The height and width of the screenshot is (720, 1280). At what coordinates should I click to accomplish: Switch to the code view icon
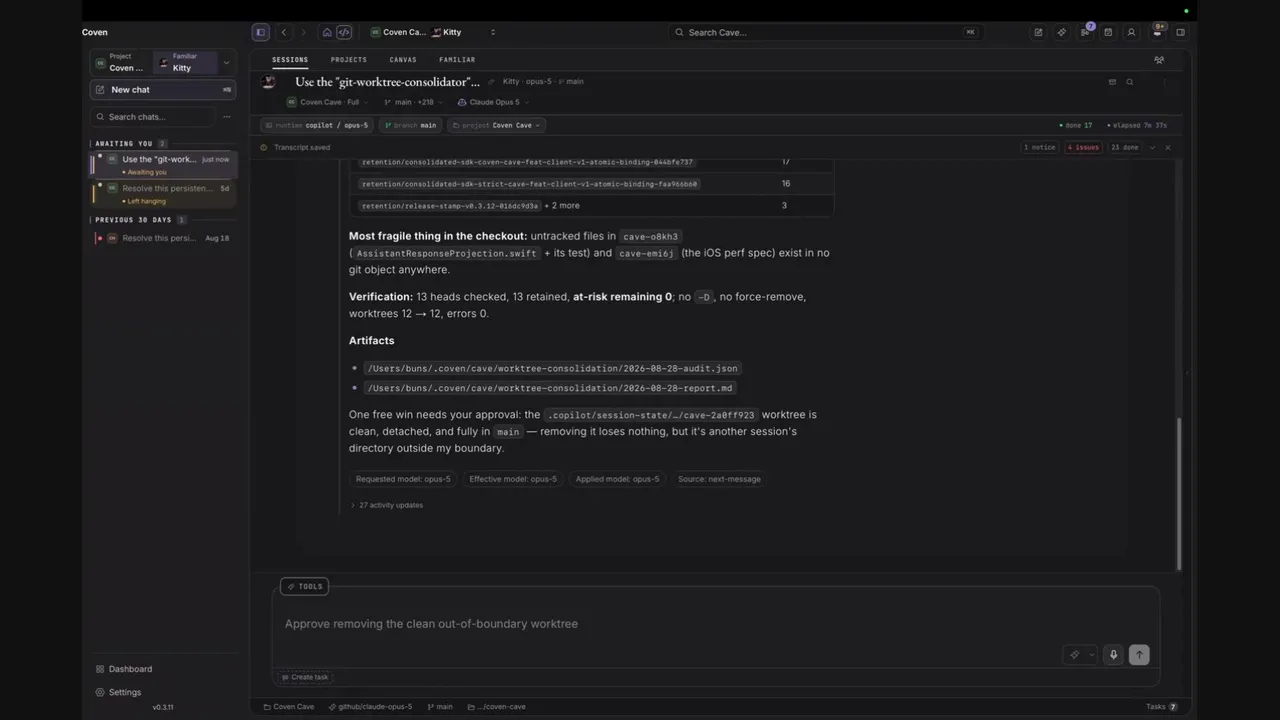[x=344, y=32]
